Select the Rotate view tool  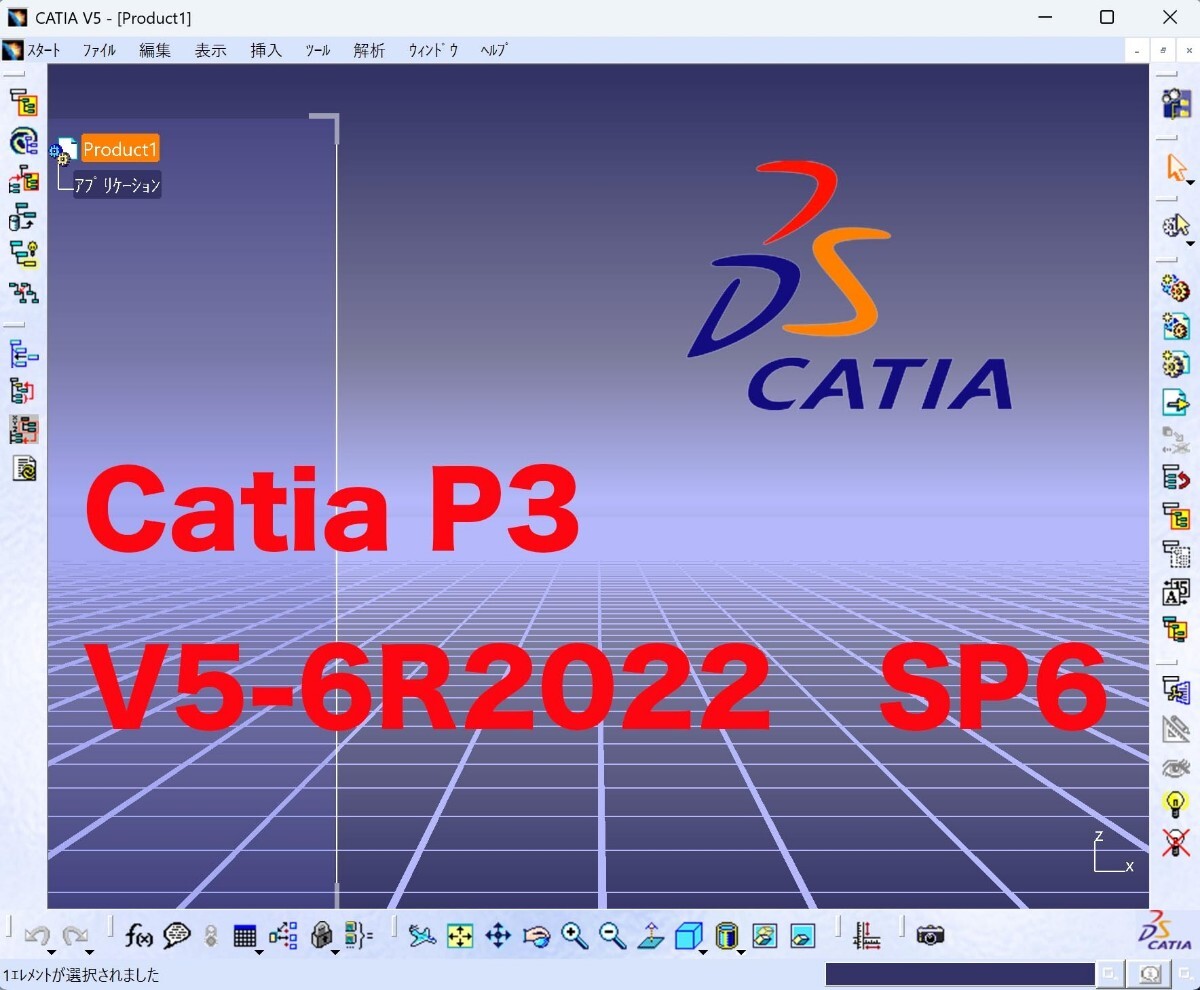point(535,937)
